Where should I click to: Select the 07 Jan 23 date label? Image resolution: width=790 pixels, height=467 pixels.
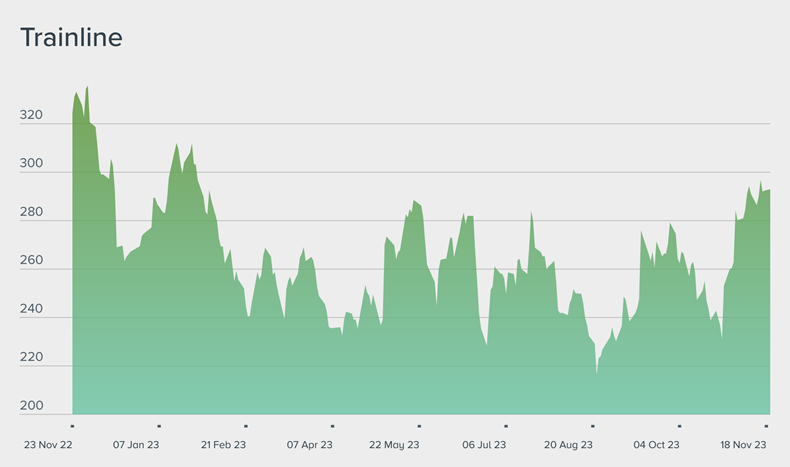(136, 445)
